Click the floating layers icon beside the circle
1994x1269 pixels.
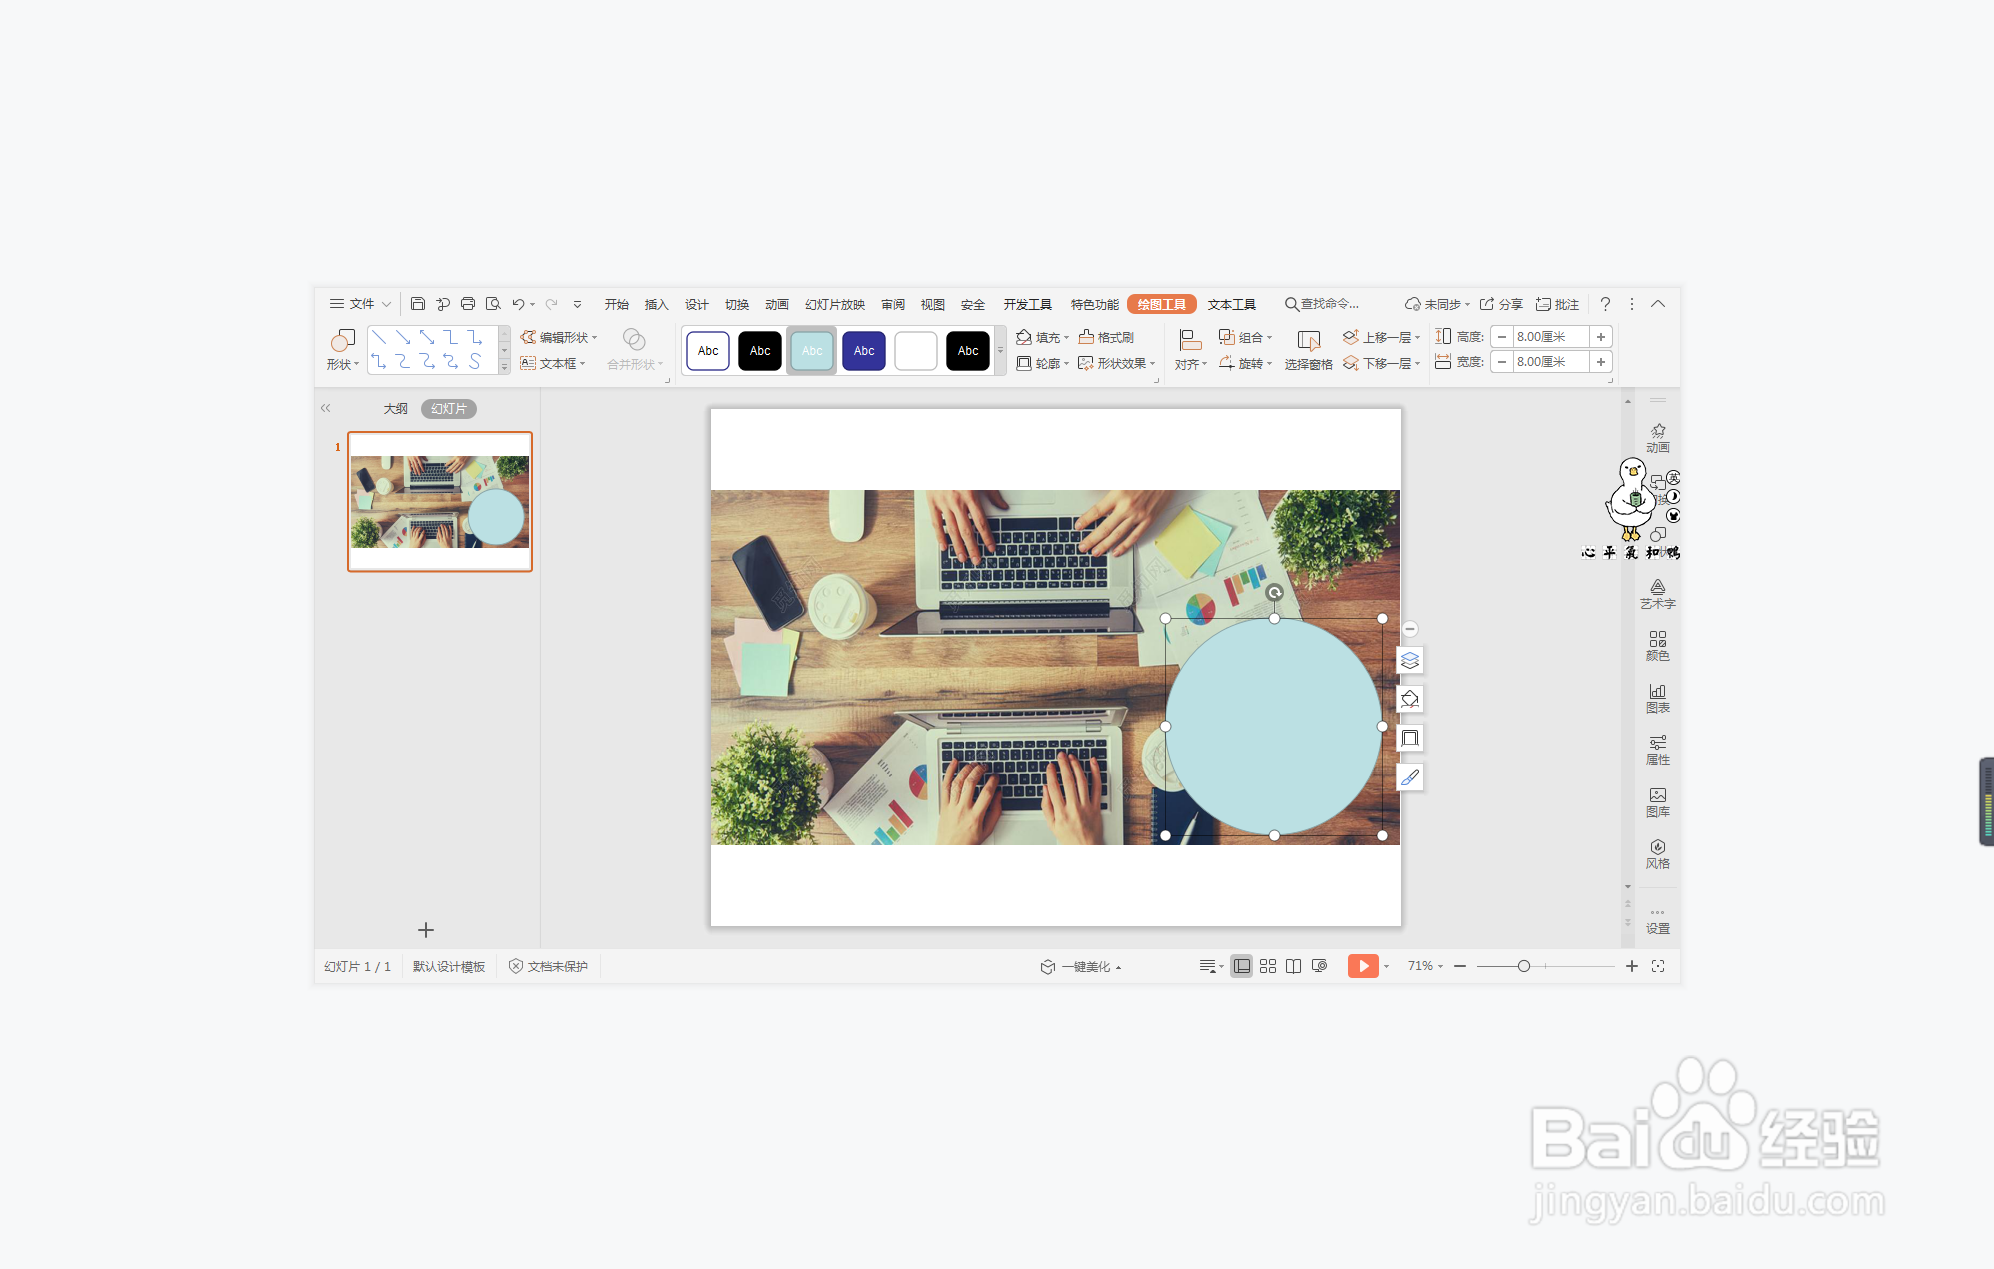(1410, 660)
